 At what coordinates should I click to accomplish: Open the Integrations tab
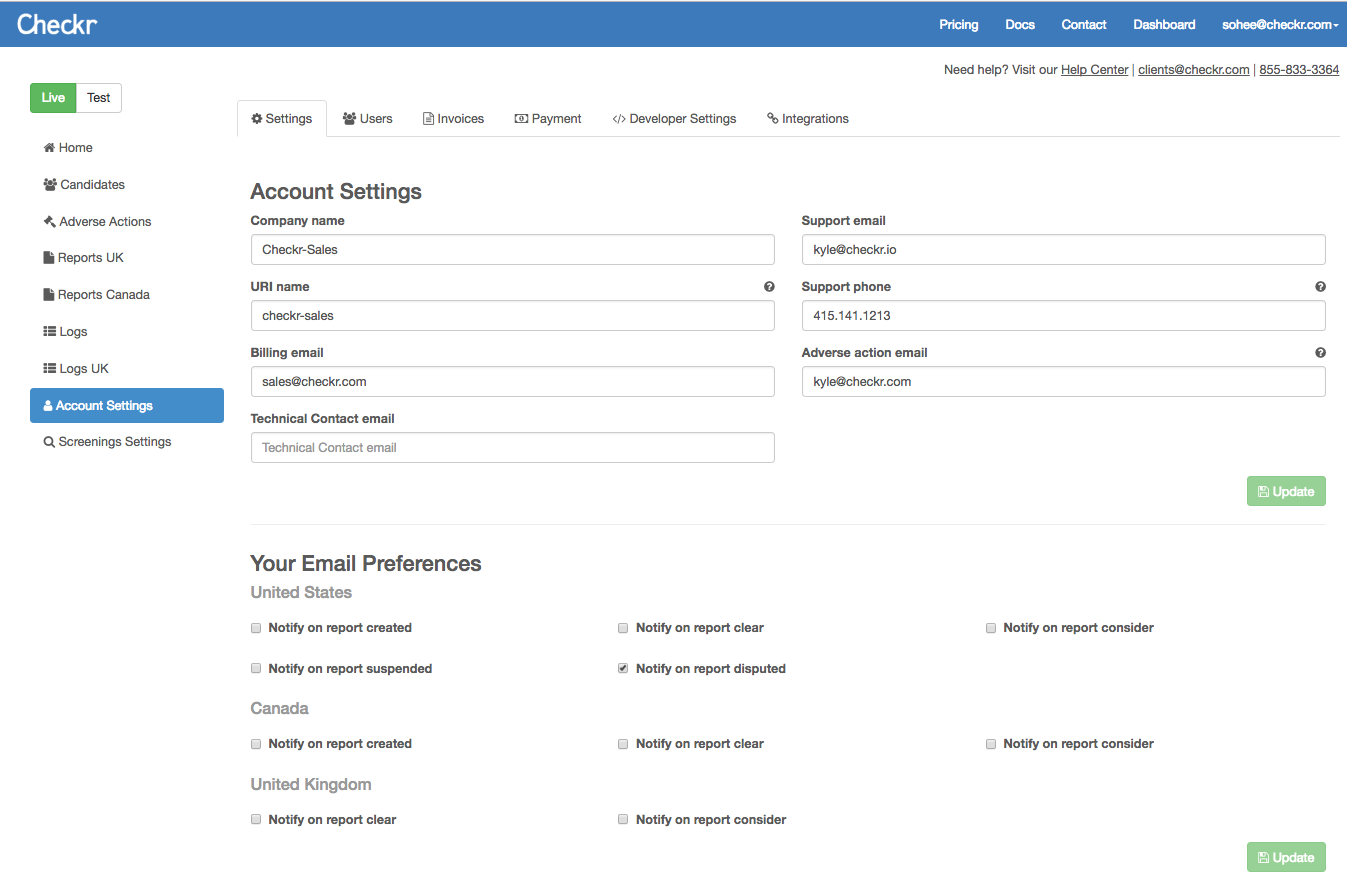(x=807, y=119)
